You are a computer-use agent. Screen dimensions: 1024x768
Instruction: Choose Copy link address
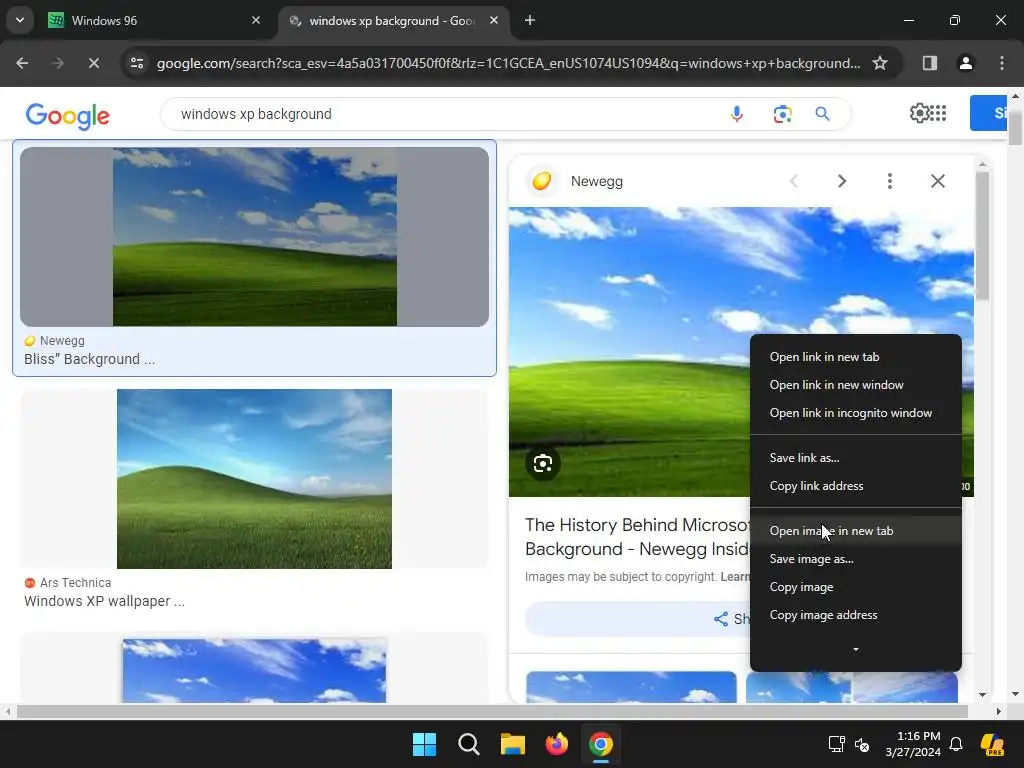[856, 486]
